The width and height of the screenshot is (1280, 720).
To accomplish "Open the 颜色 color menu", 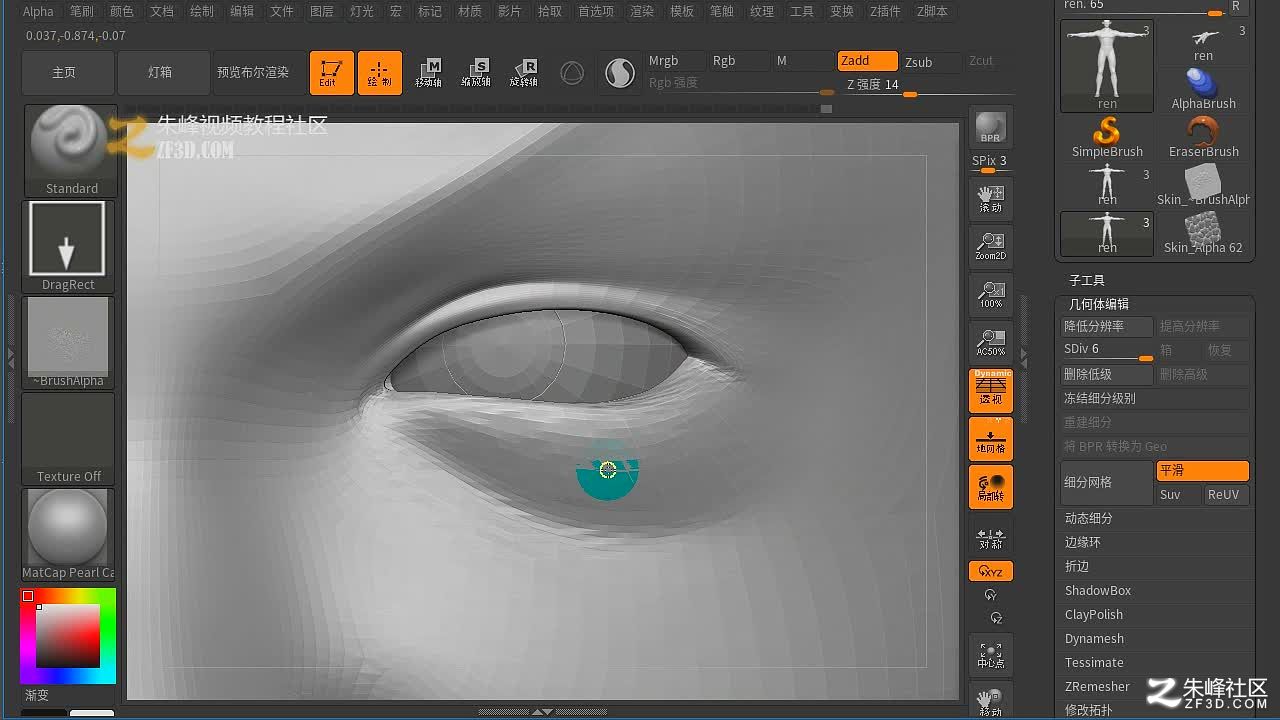I will click(122, 11).
